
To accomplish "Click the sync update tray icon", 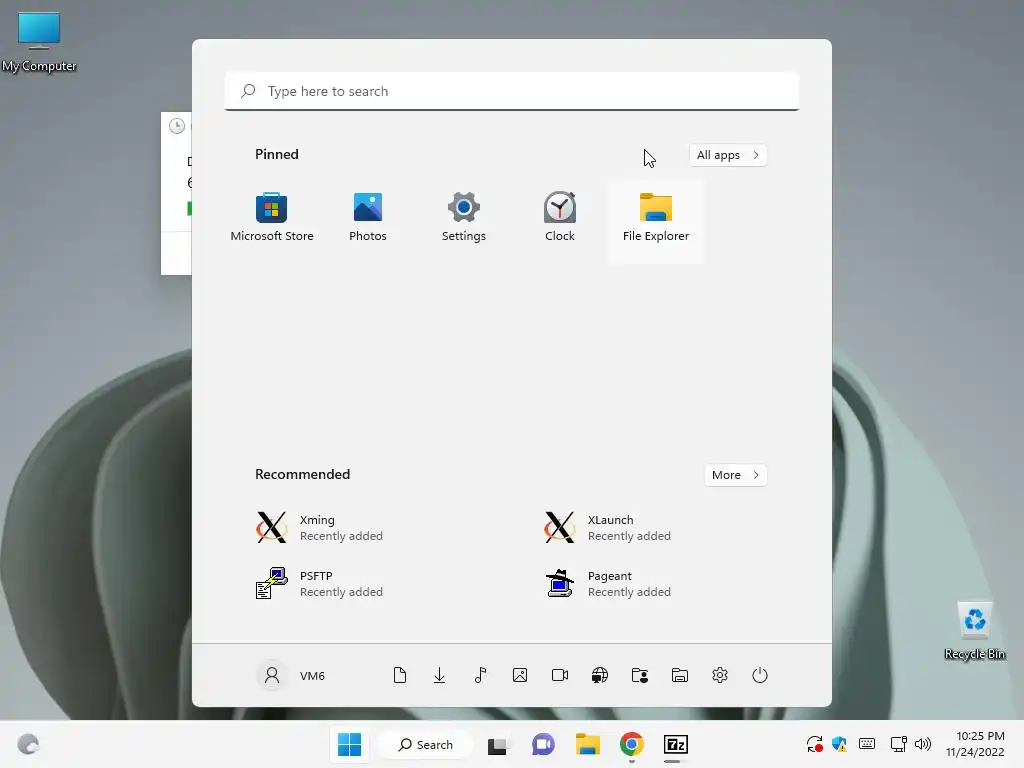I will tap(814, 744).
